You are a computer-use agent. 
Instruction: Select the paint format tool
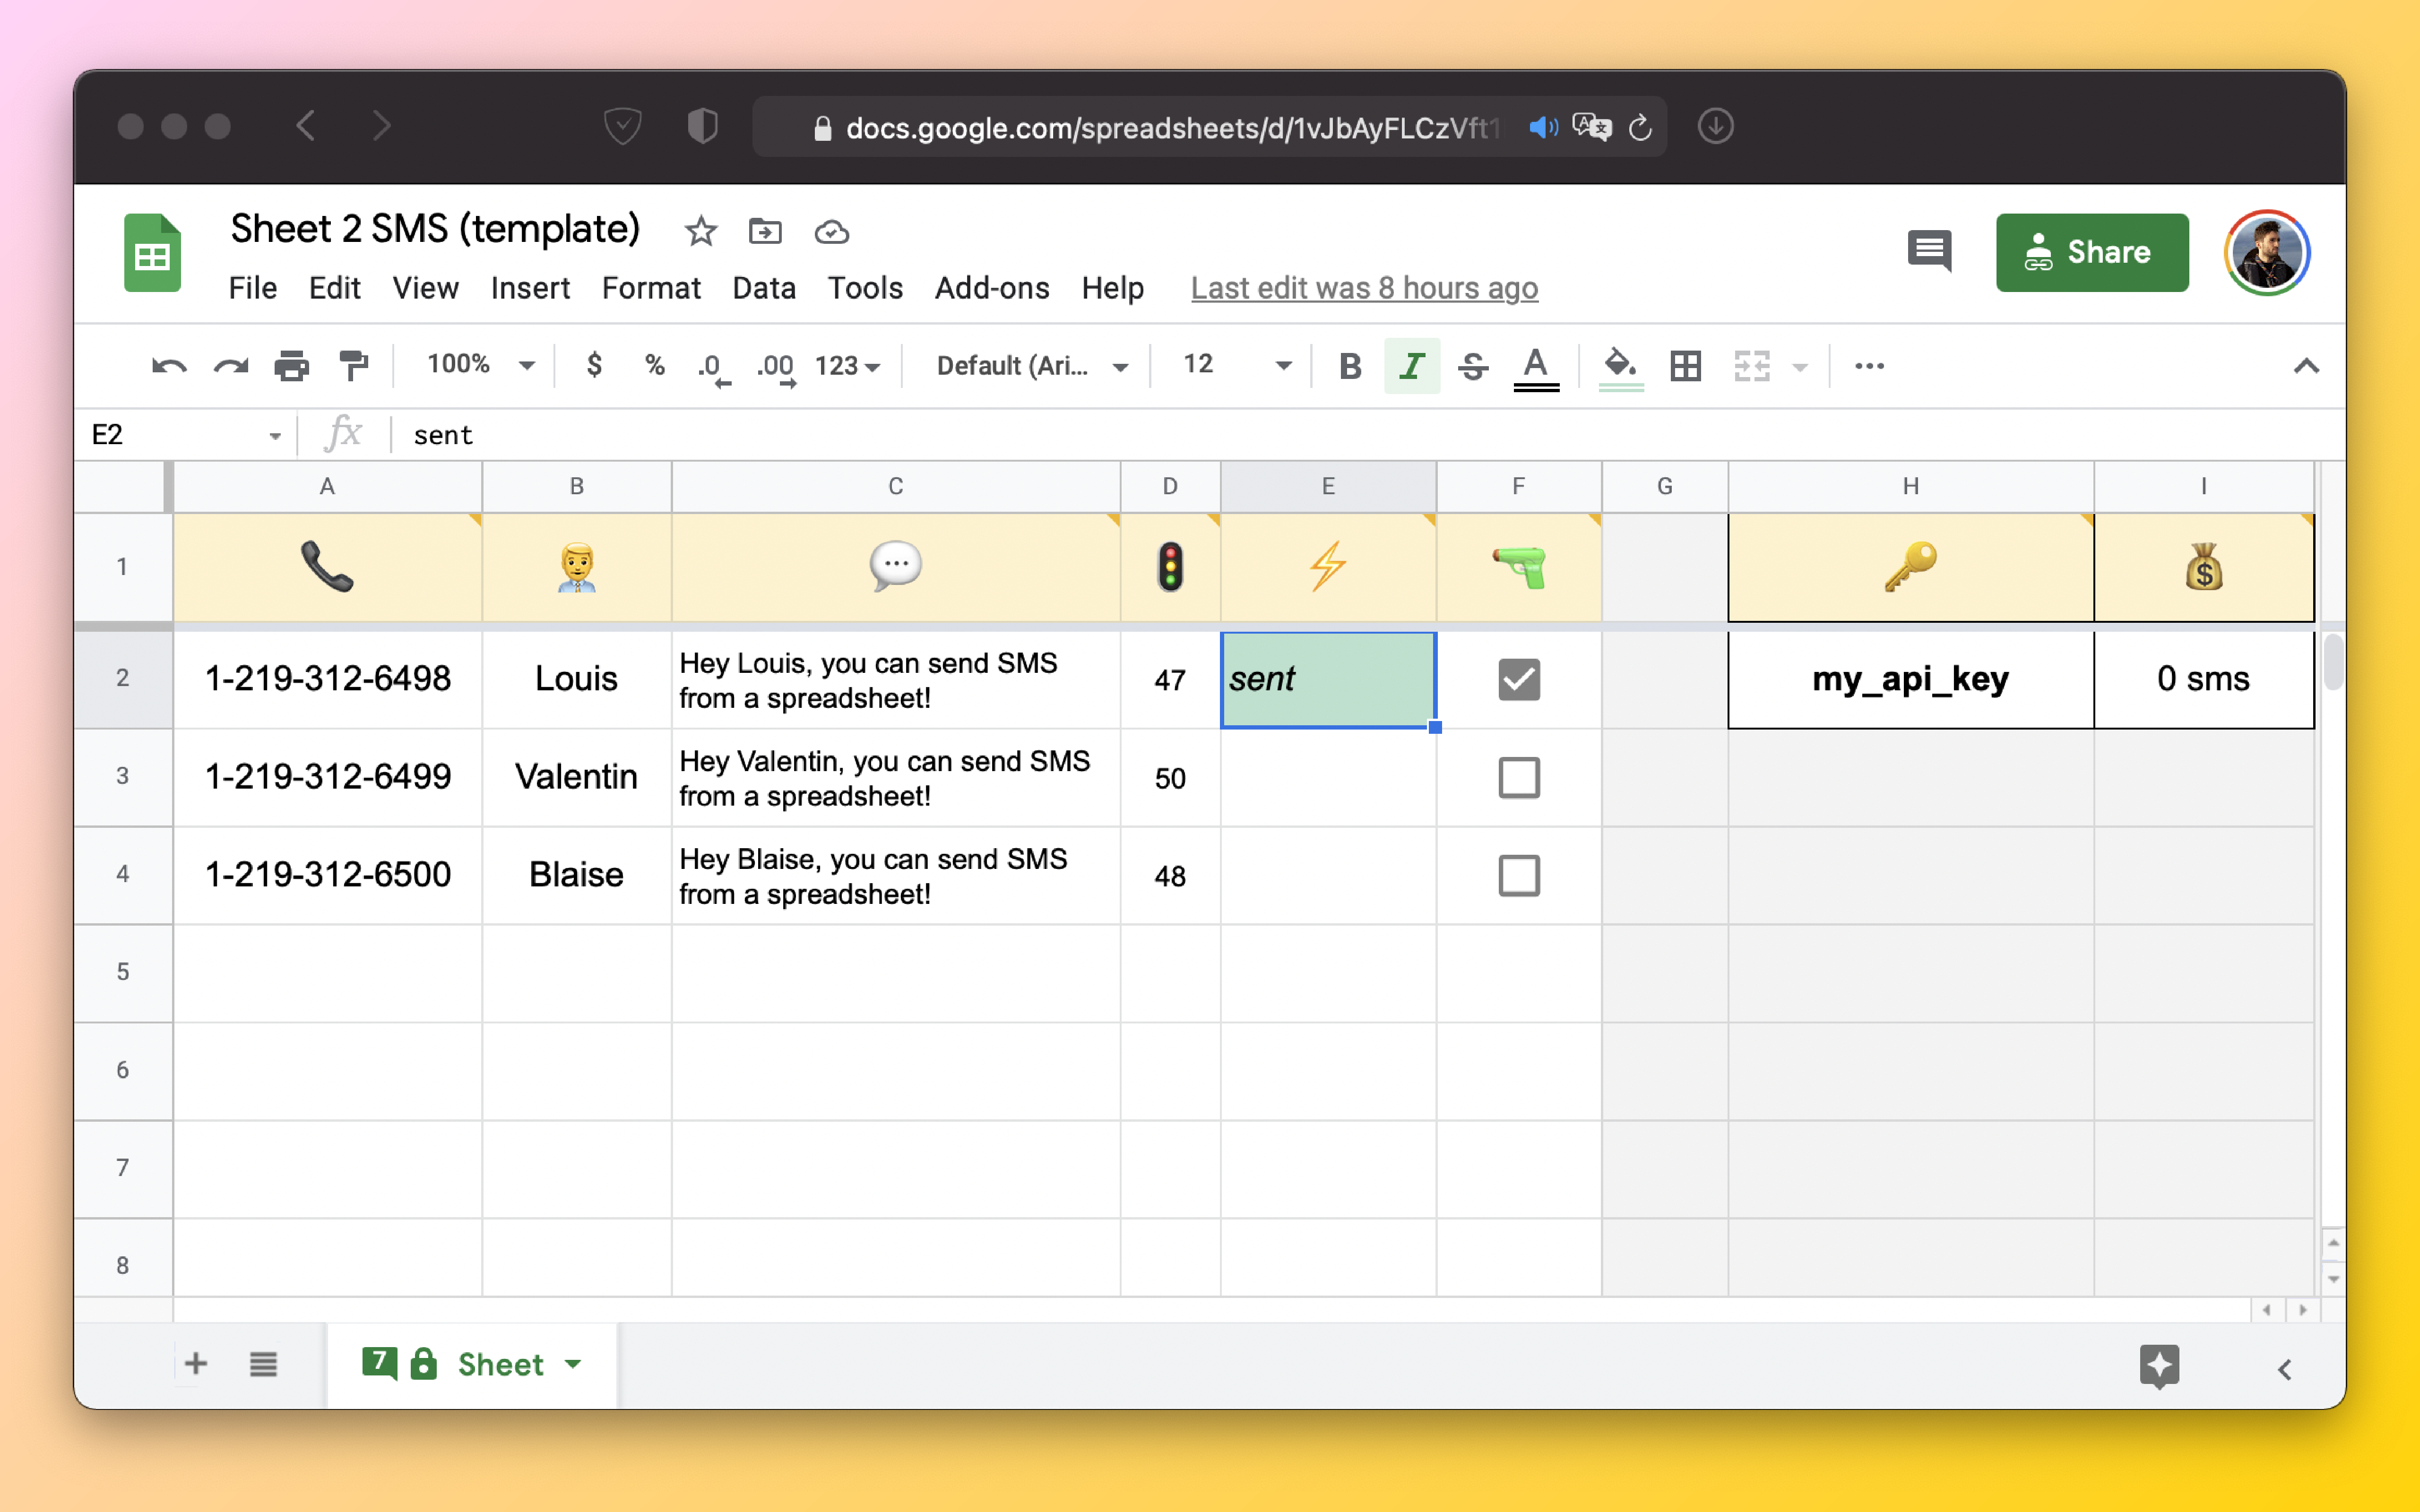pos(353,366)
